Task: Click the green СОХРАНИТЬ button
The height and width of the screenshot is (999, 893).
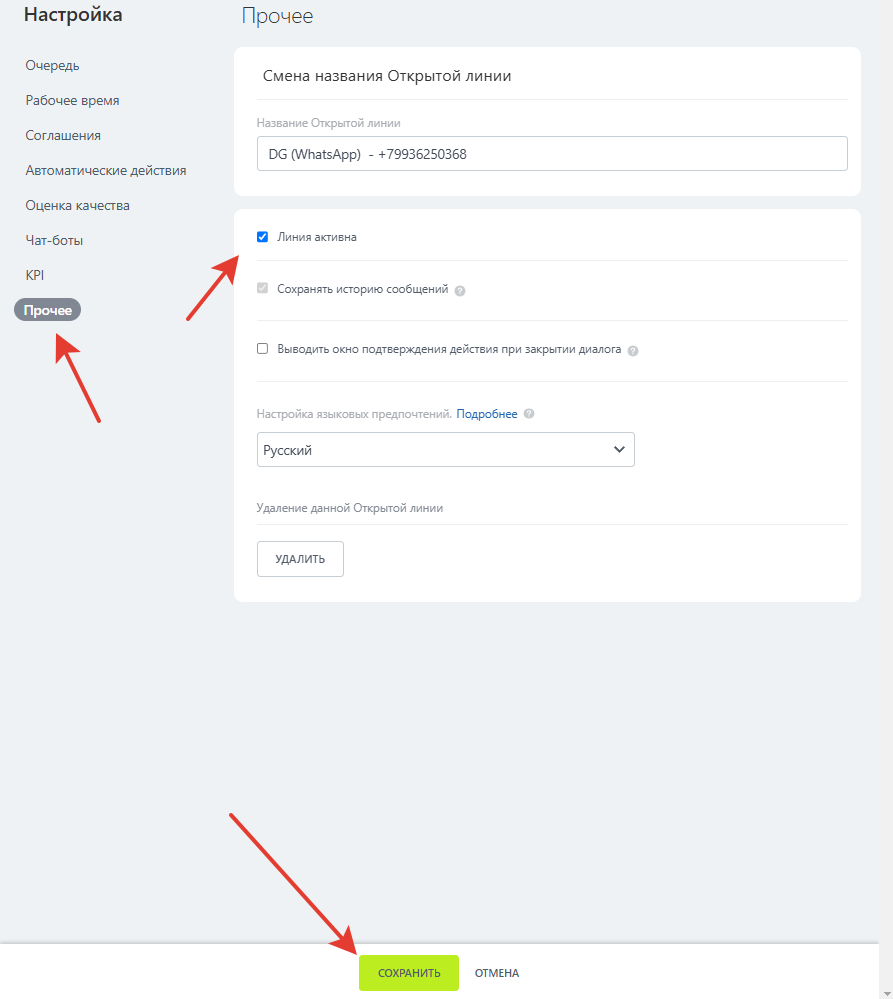Action: (409, 973)
